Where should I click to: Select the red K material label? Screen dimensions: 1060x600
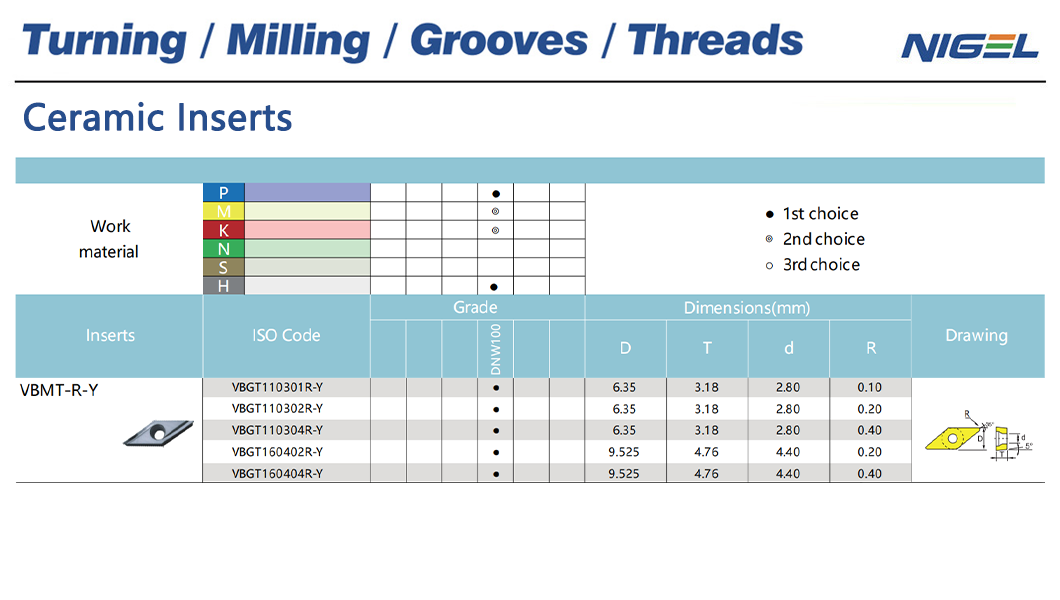click(224, 230)
